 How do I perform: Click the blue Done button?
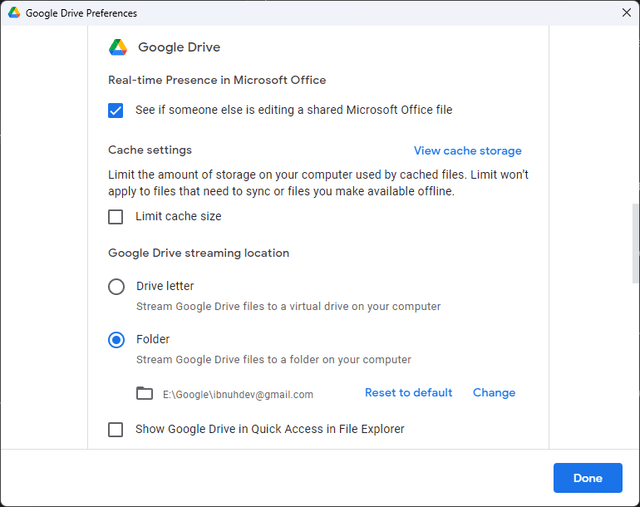click(588, 478)
